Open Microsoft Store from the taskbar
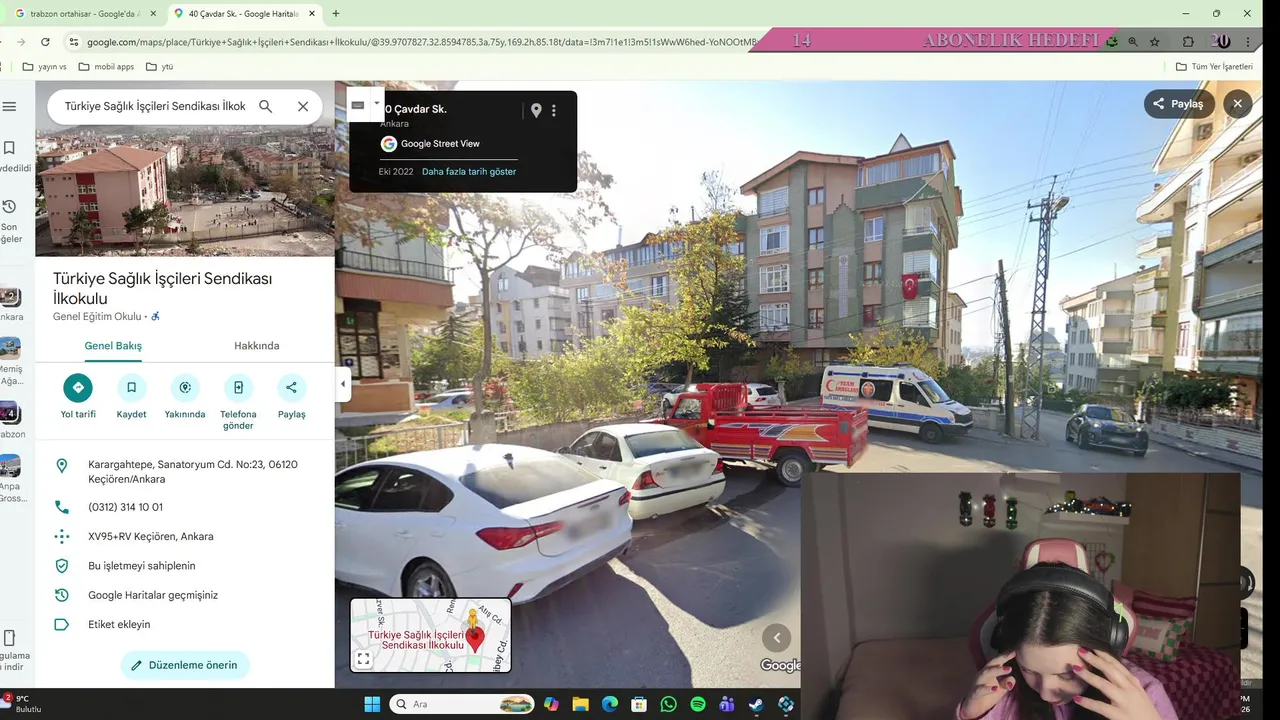1280x720 pixels. click(x=639, y=704)
